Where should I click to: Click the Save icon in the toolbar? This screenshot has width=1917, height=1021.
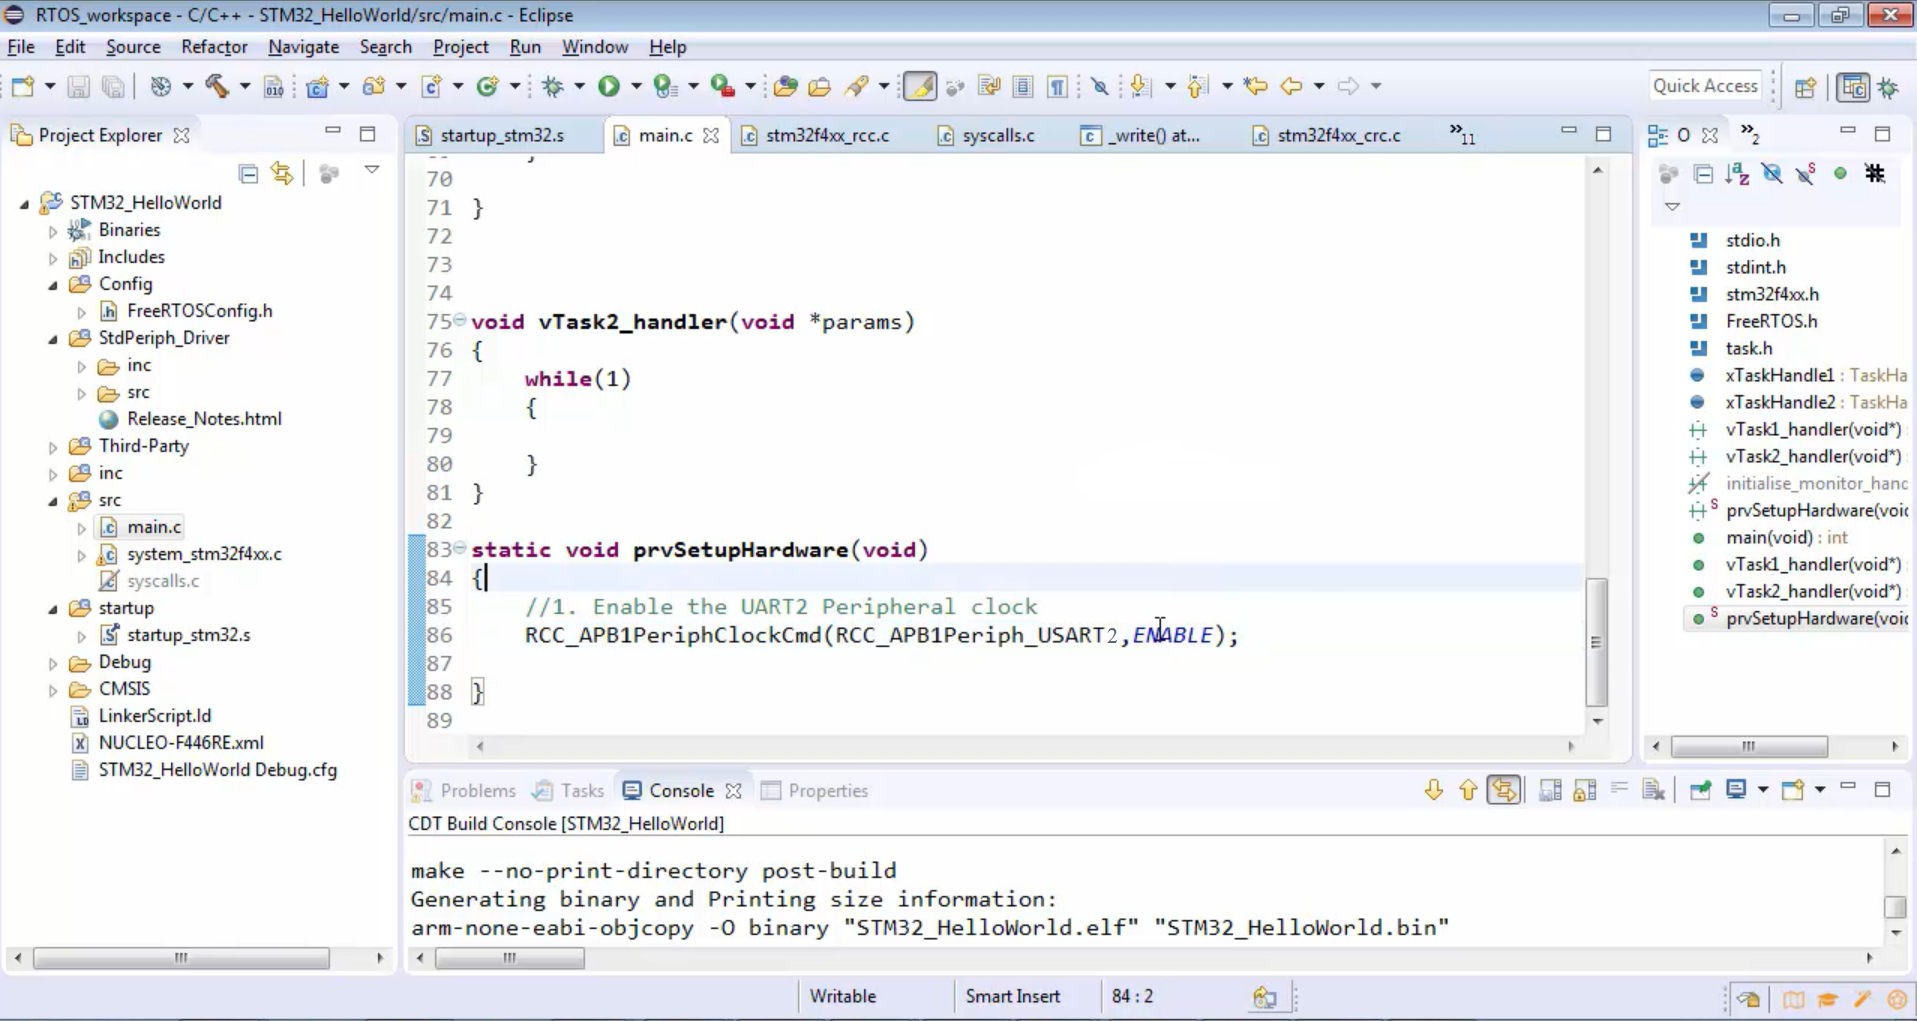[x=78, y=87]
